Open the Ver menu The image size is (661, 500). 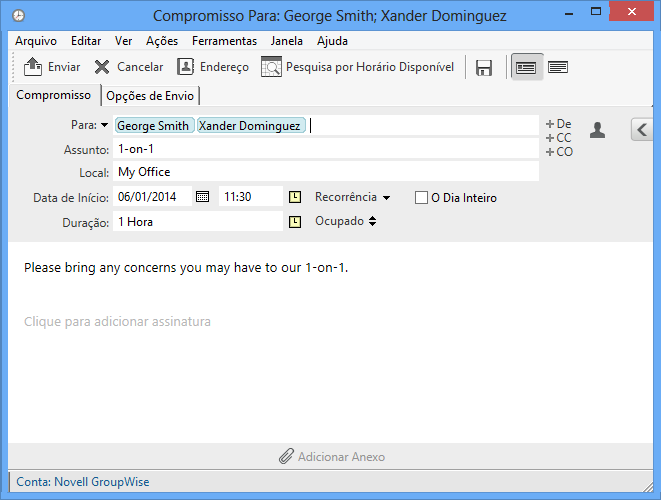pyautogui.click(x=124, y=41)
